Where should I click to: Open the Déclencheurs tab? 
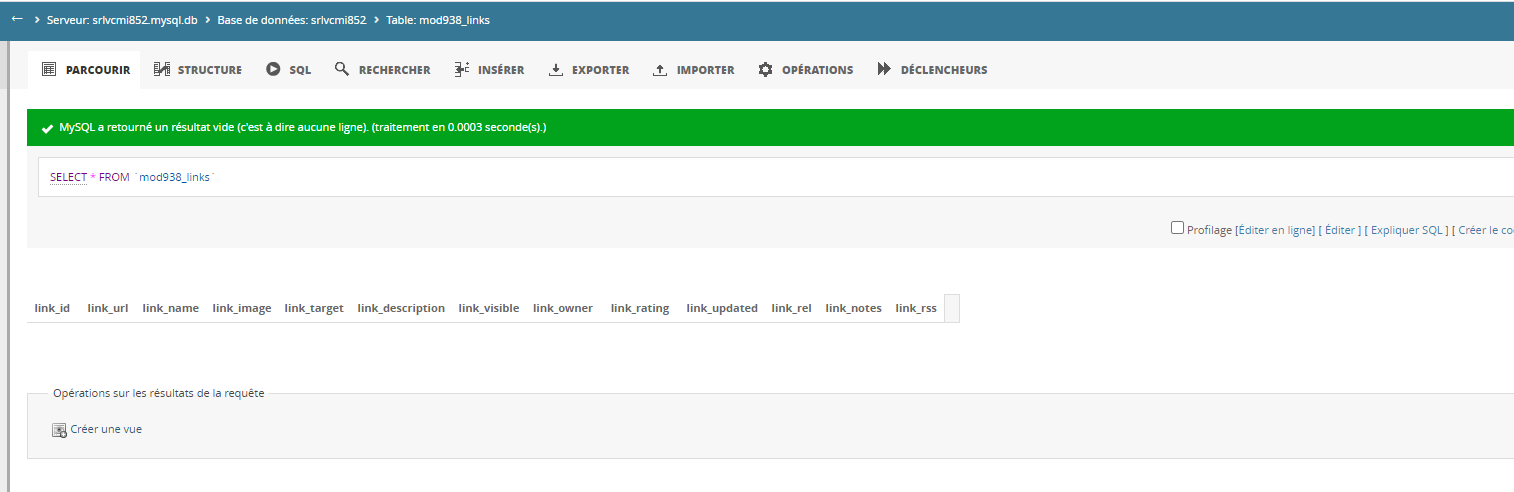pyautogui.click(x=943, y=70)
